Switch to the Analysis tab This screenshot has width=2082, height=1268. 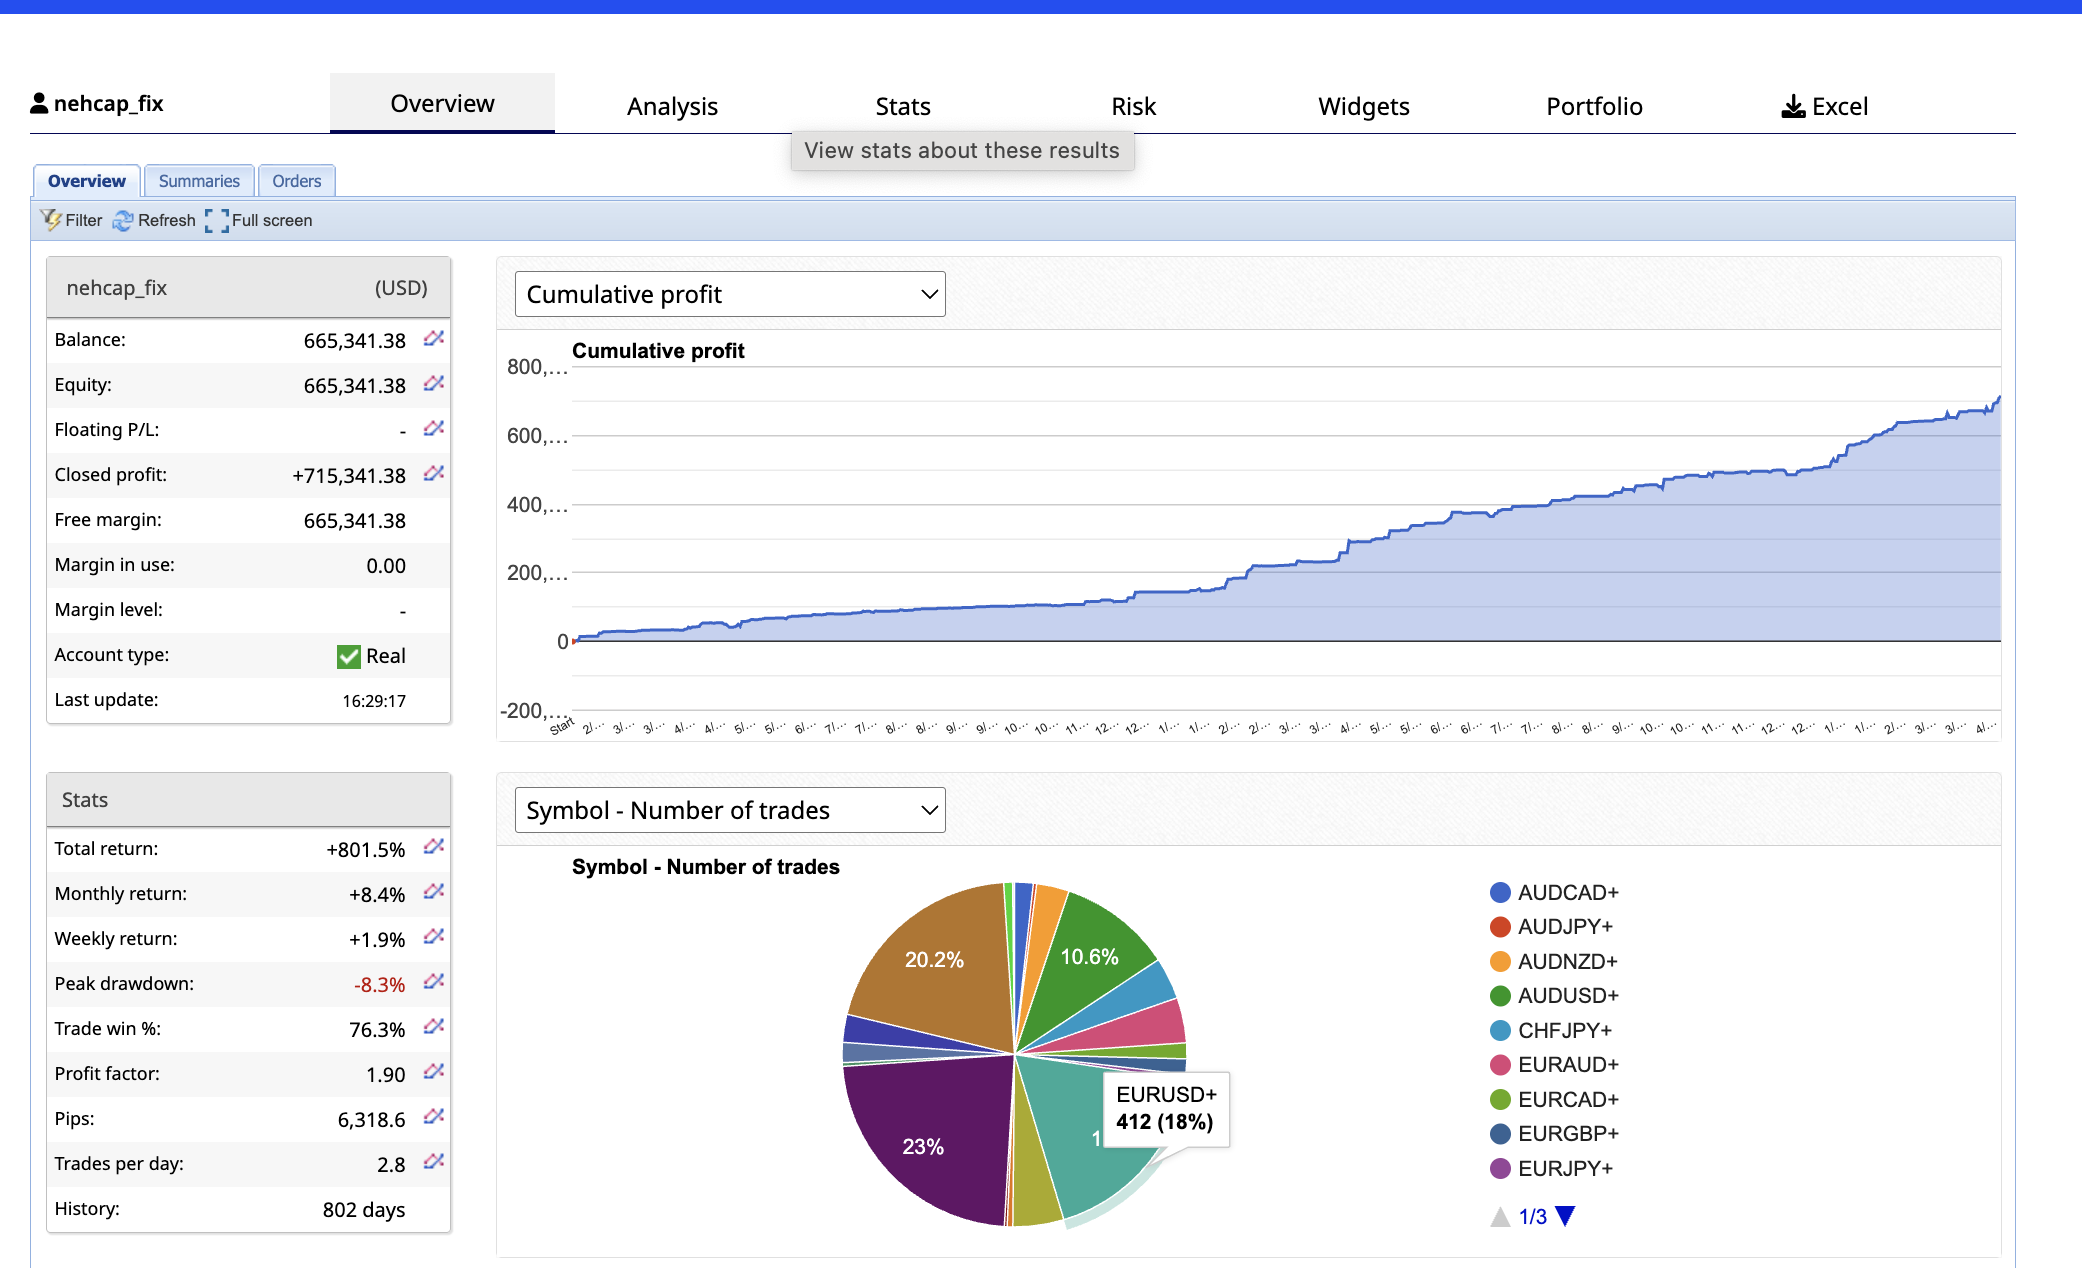pyautogui.click(x=672, y=106)
